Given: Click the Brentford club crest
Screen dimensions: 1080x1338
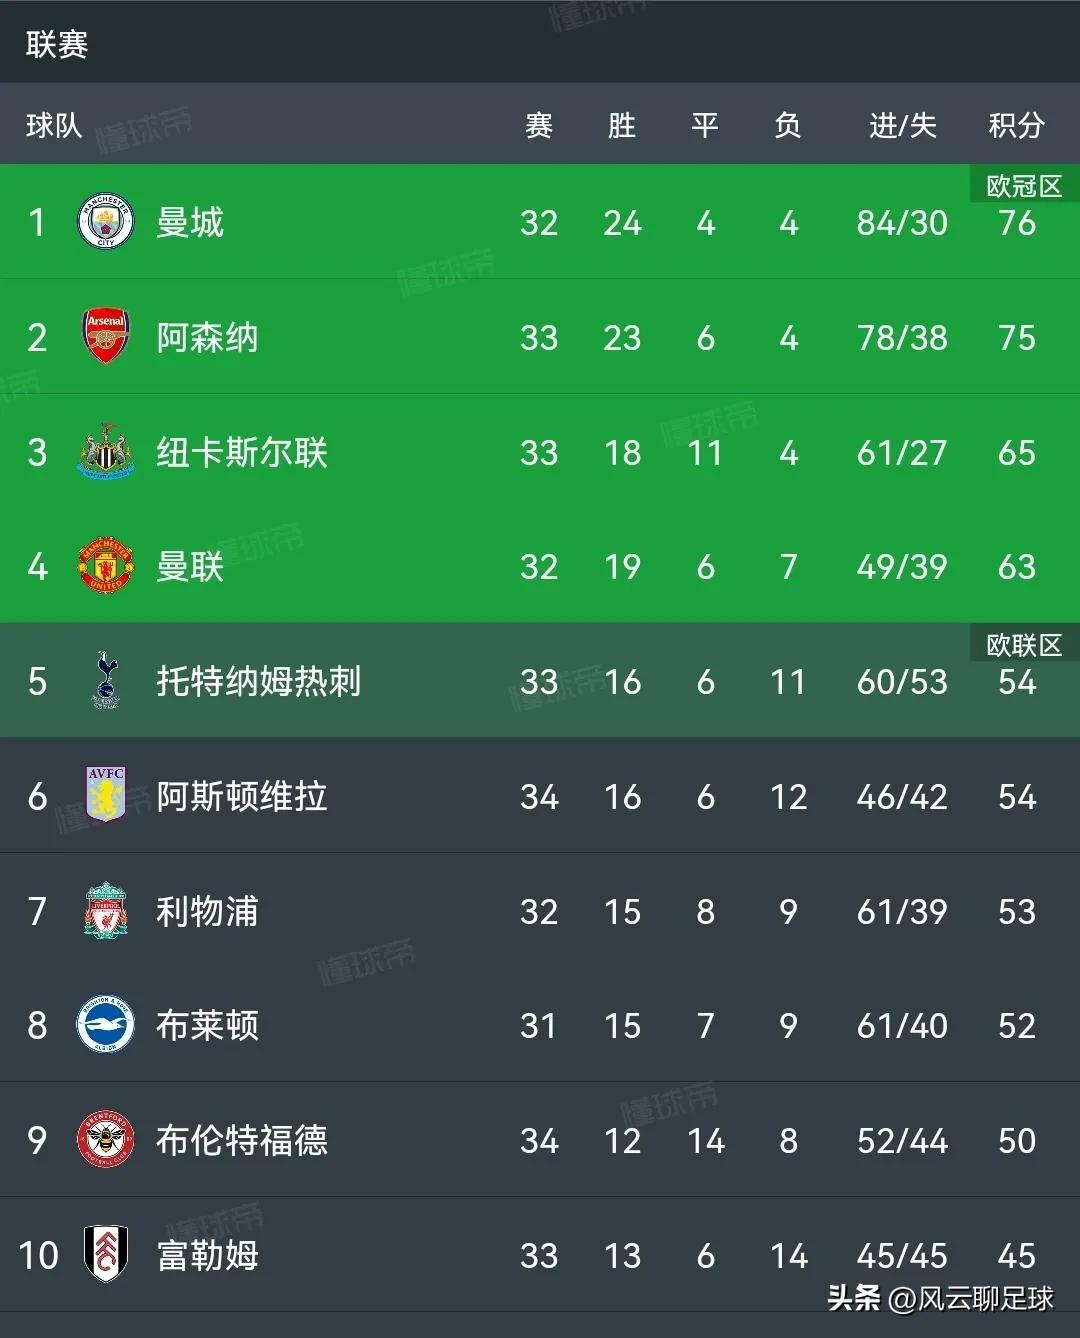Looking at the screenshot, I should coord(106,1140).
